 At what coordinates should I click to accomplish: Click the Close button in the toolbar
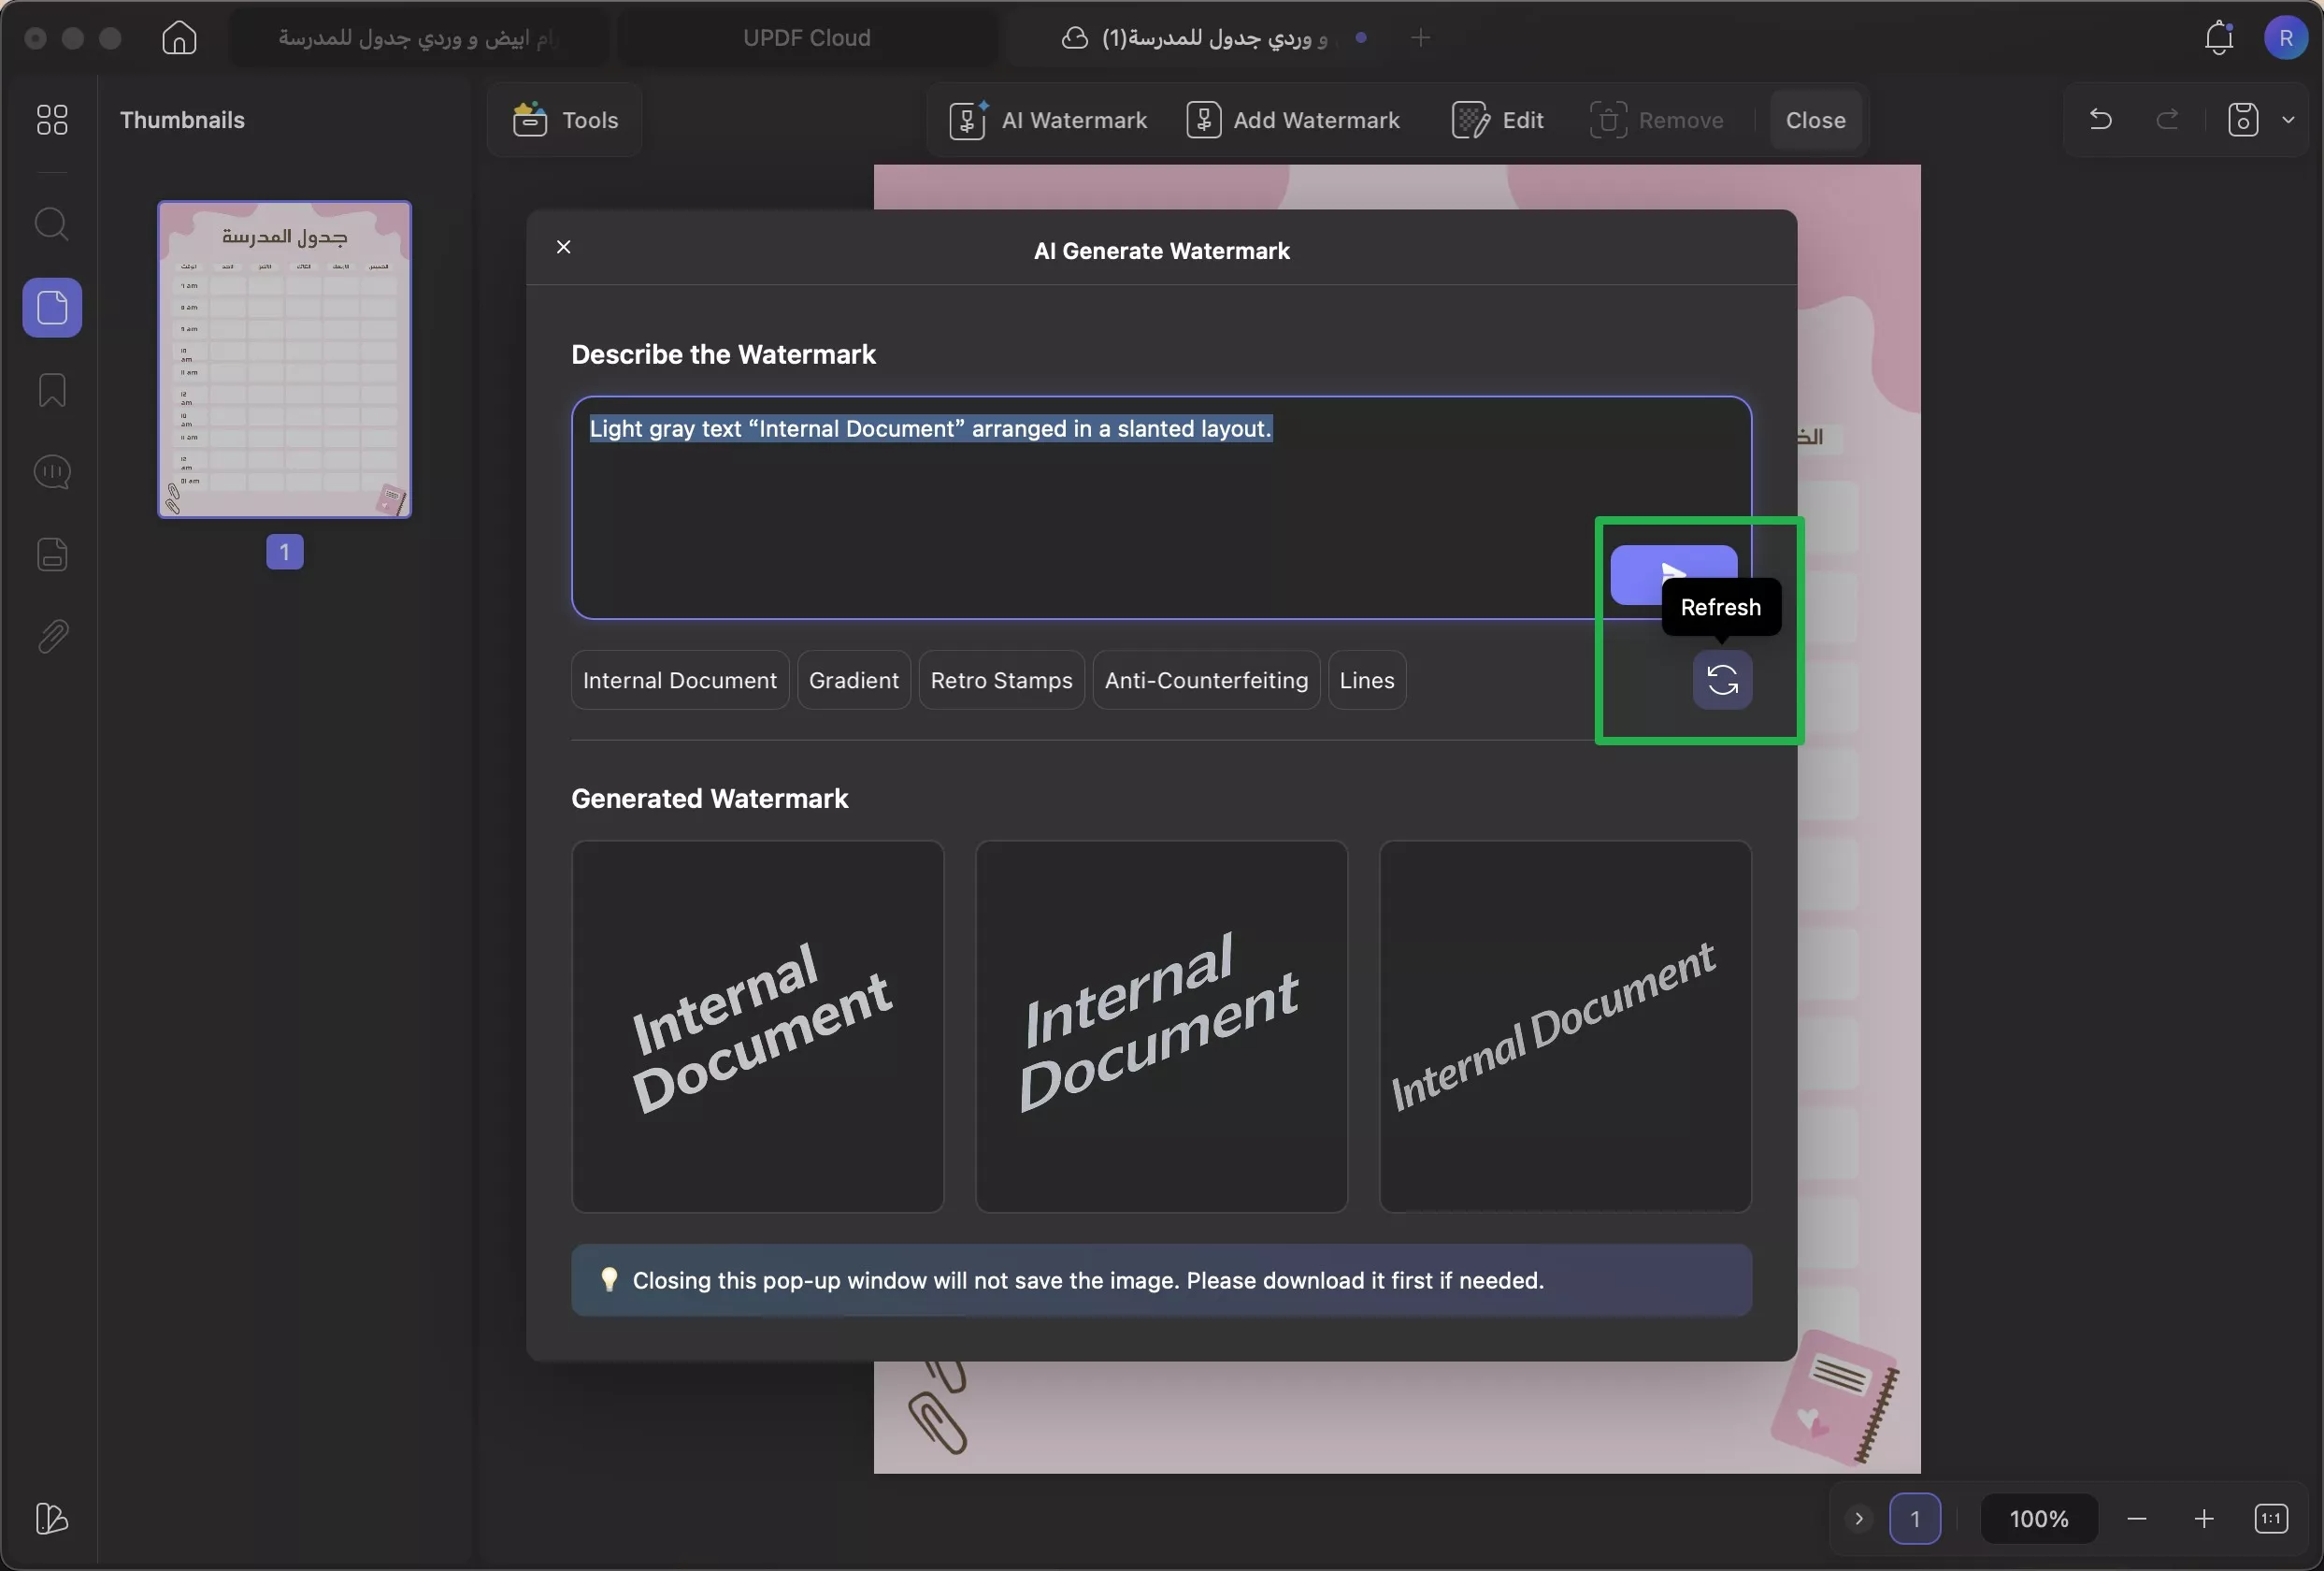(1815, 120)
